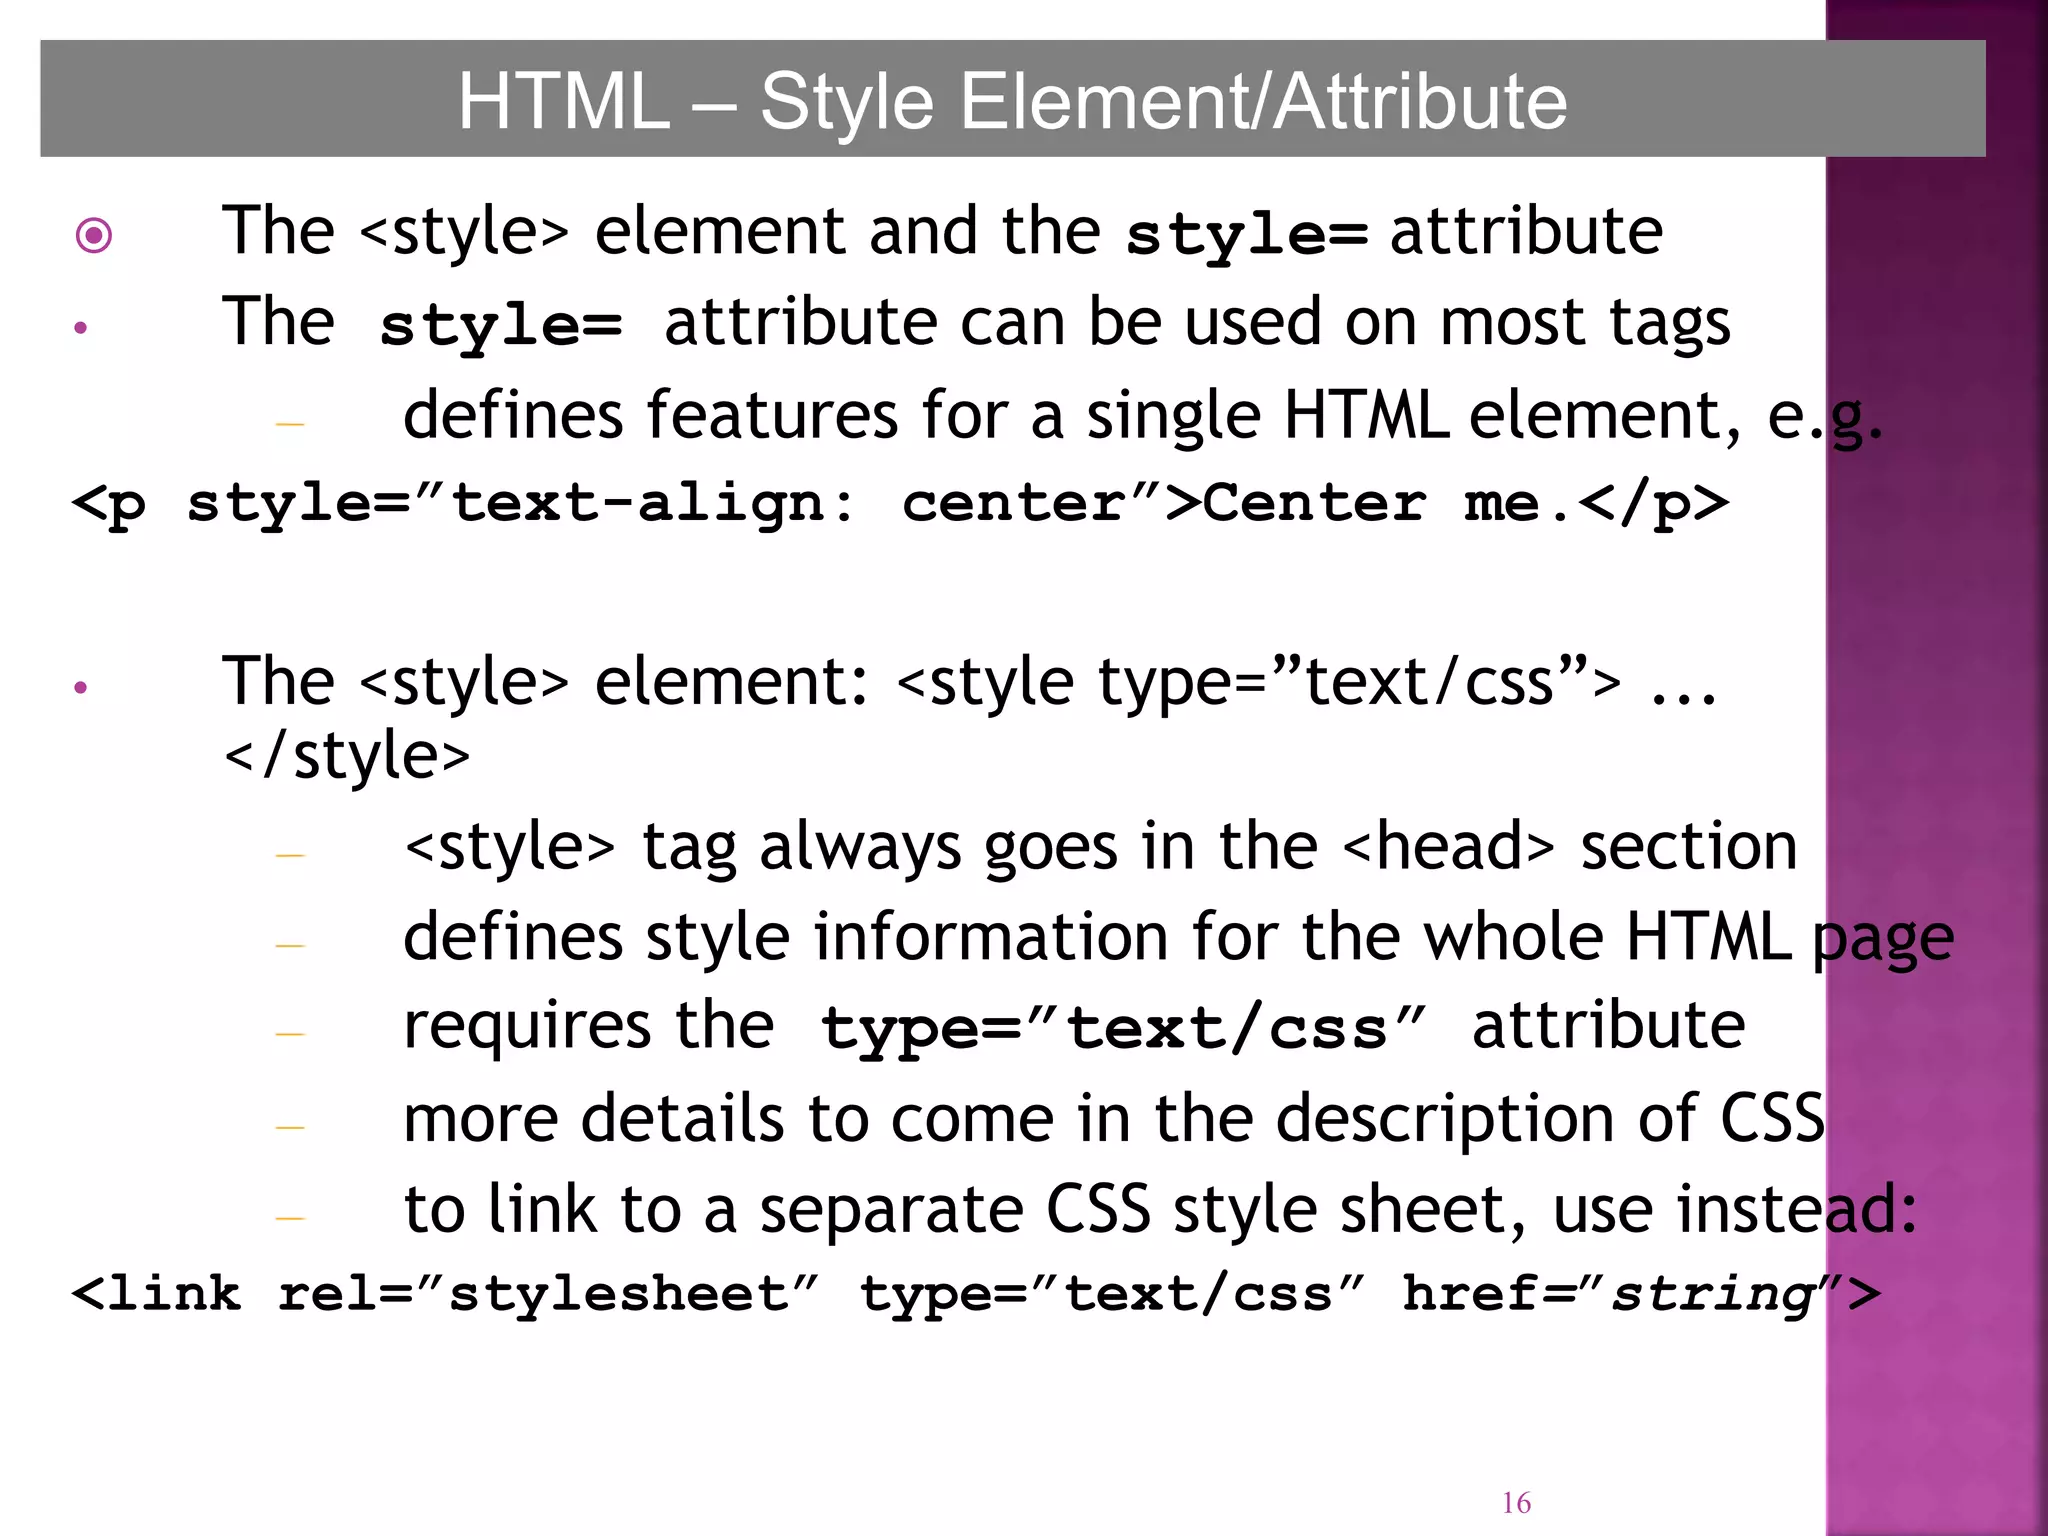
Task: Click the circular bullet before the first line
Action: 94,236
